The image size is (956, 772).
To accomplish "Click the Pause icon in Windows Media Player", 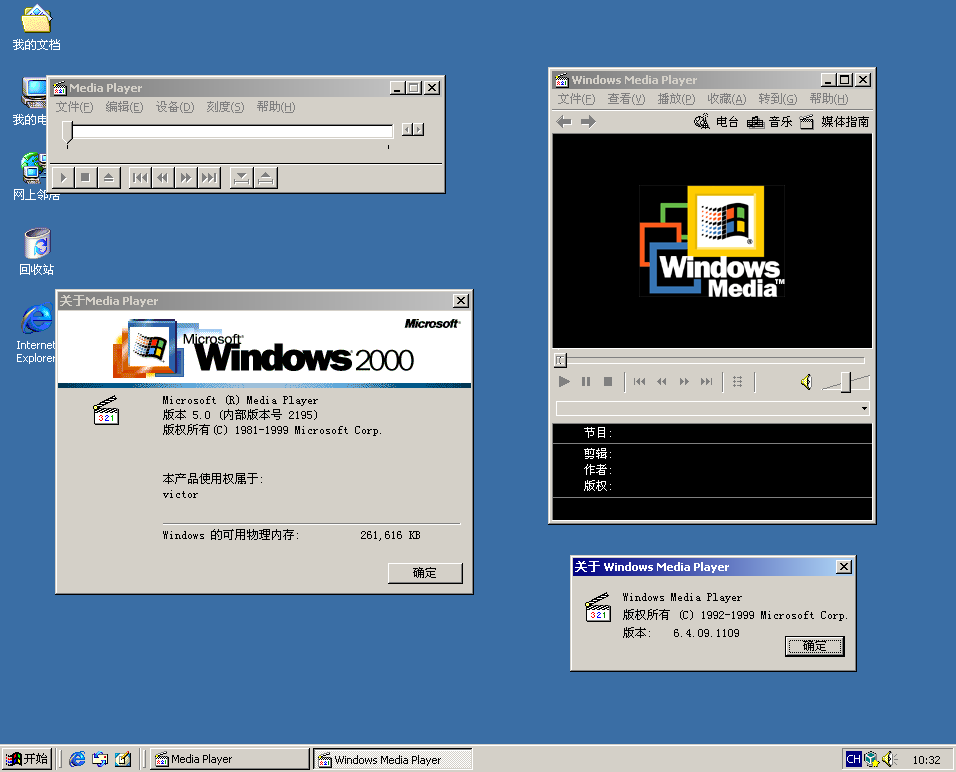I will pyautogui.click(x=586, y=381).
